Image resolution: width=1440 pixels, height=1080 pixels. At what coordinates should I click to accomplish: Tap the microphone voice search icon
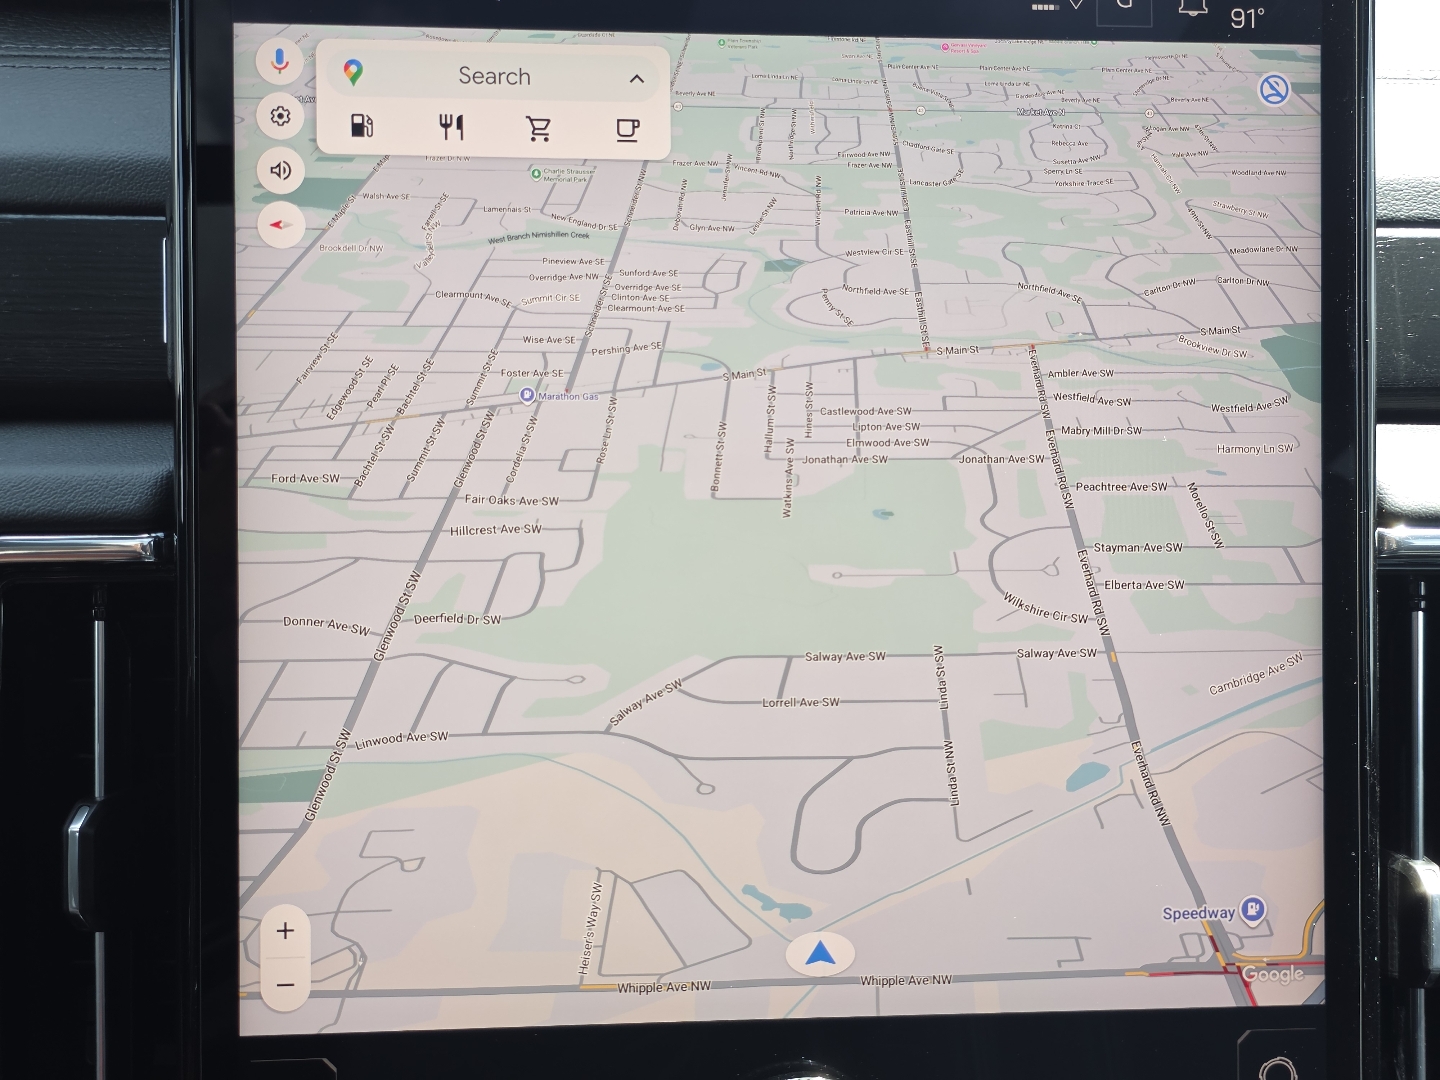(280, 61)
